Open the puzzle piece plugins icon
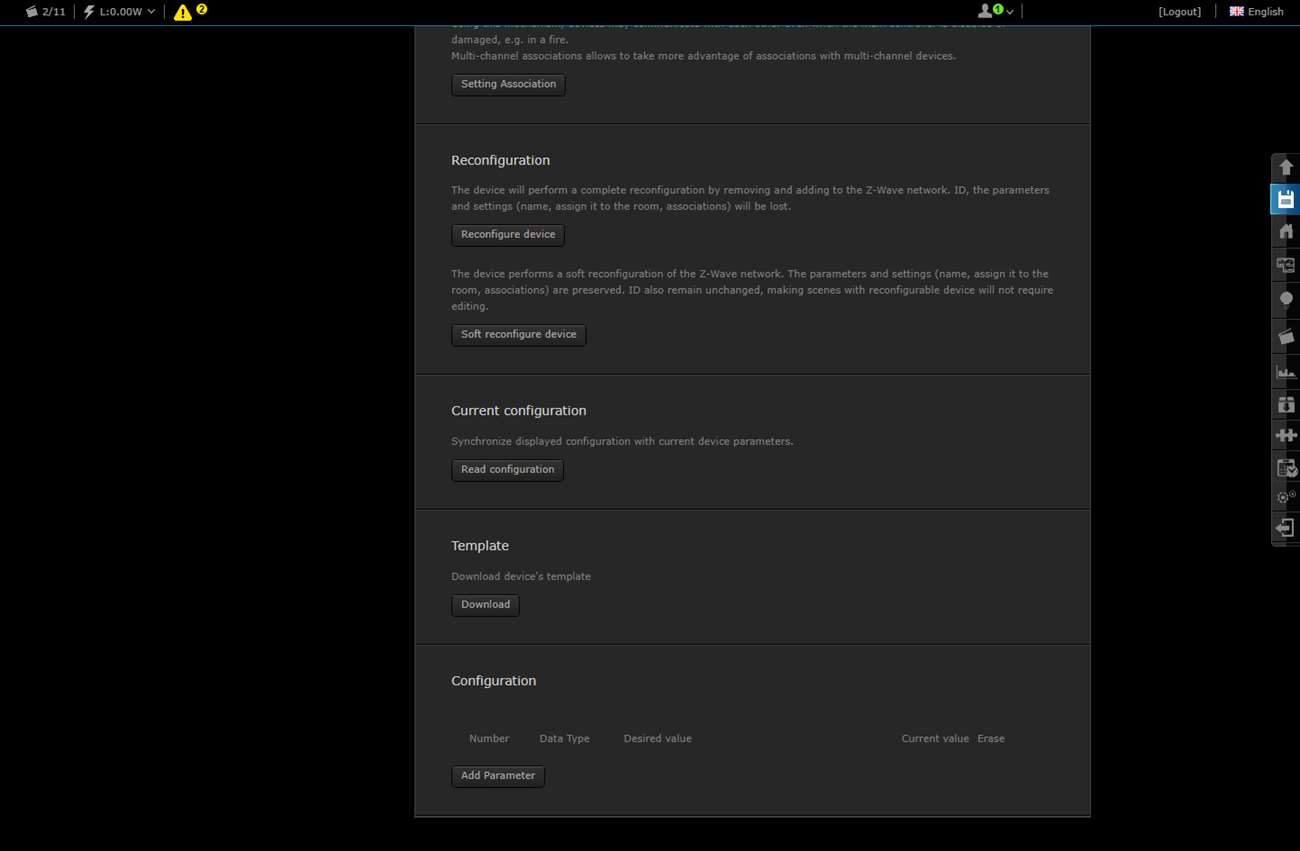This screenshot has height=851, width=1300. pyautogui.click(x=1286, y=436)
